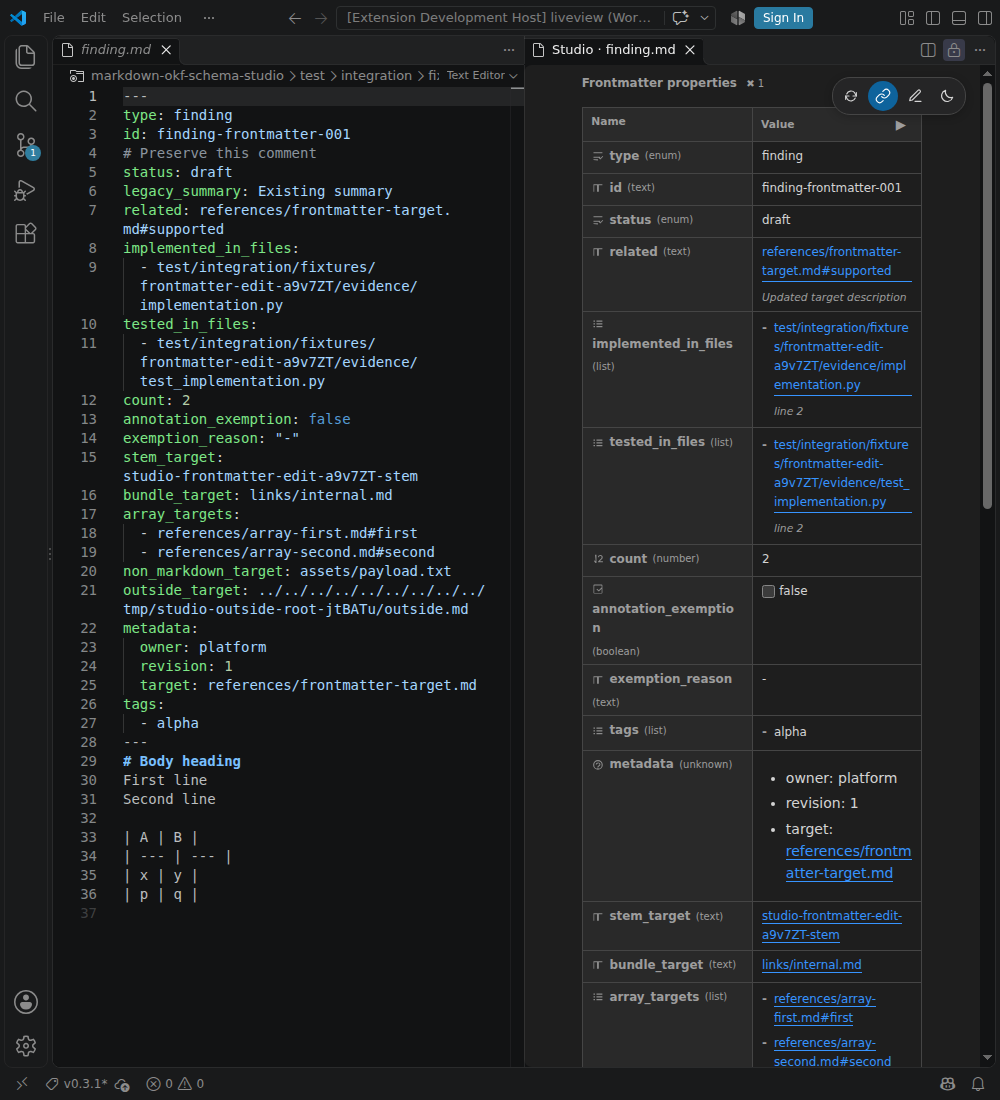This screenshot has height=1100, width=1000.
Task: Open the Manage gear menu
Action: point(26,1046)
